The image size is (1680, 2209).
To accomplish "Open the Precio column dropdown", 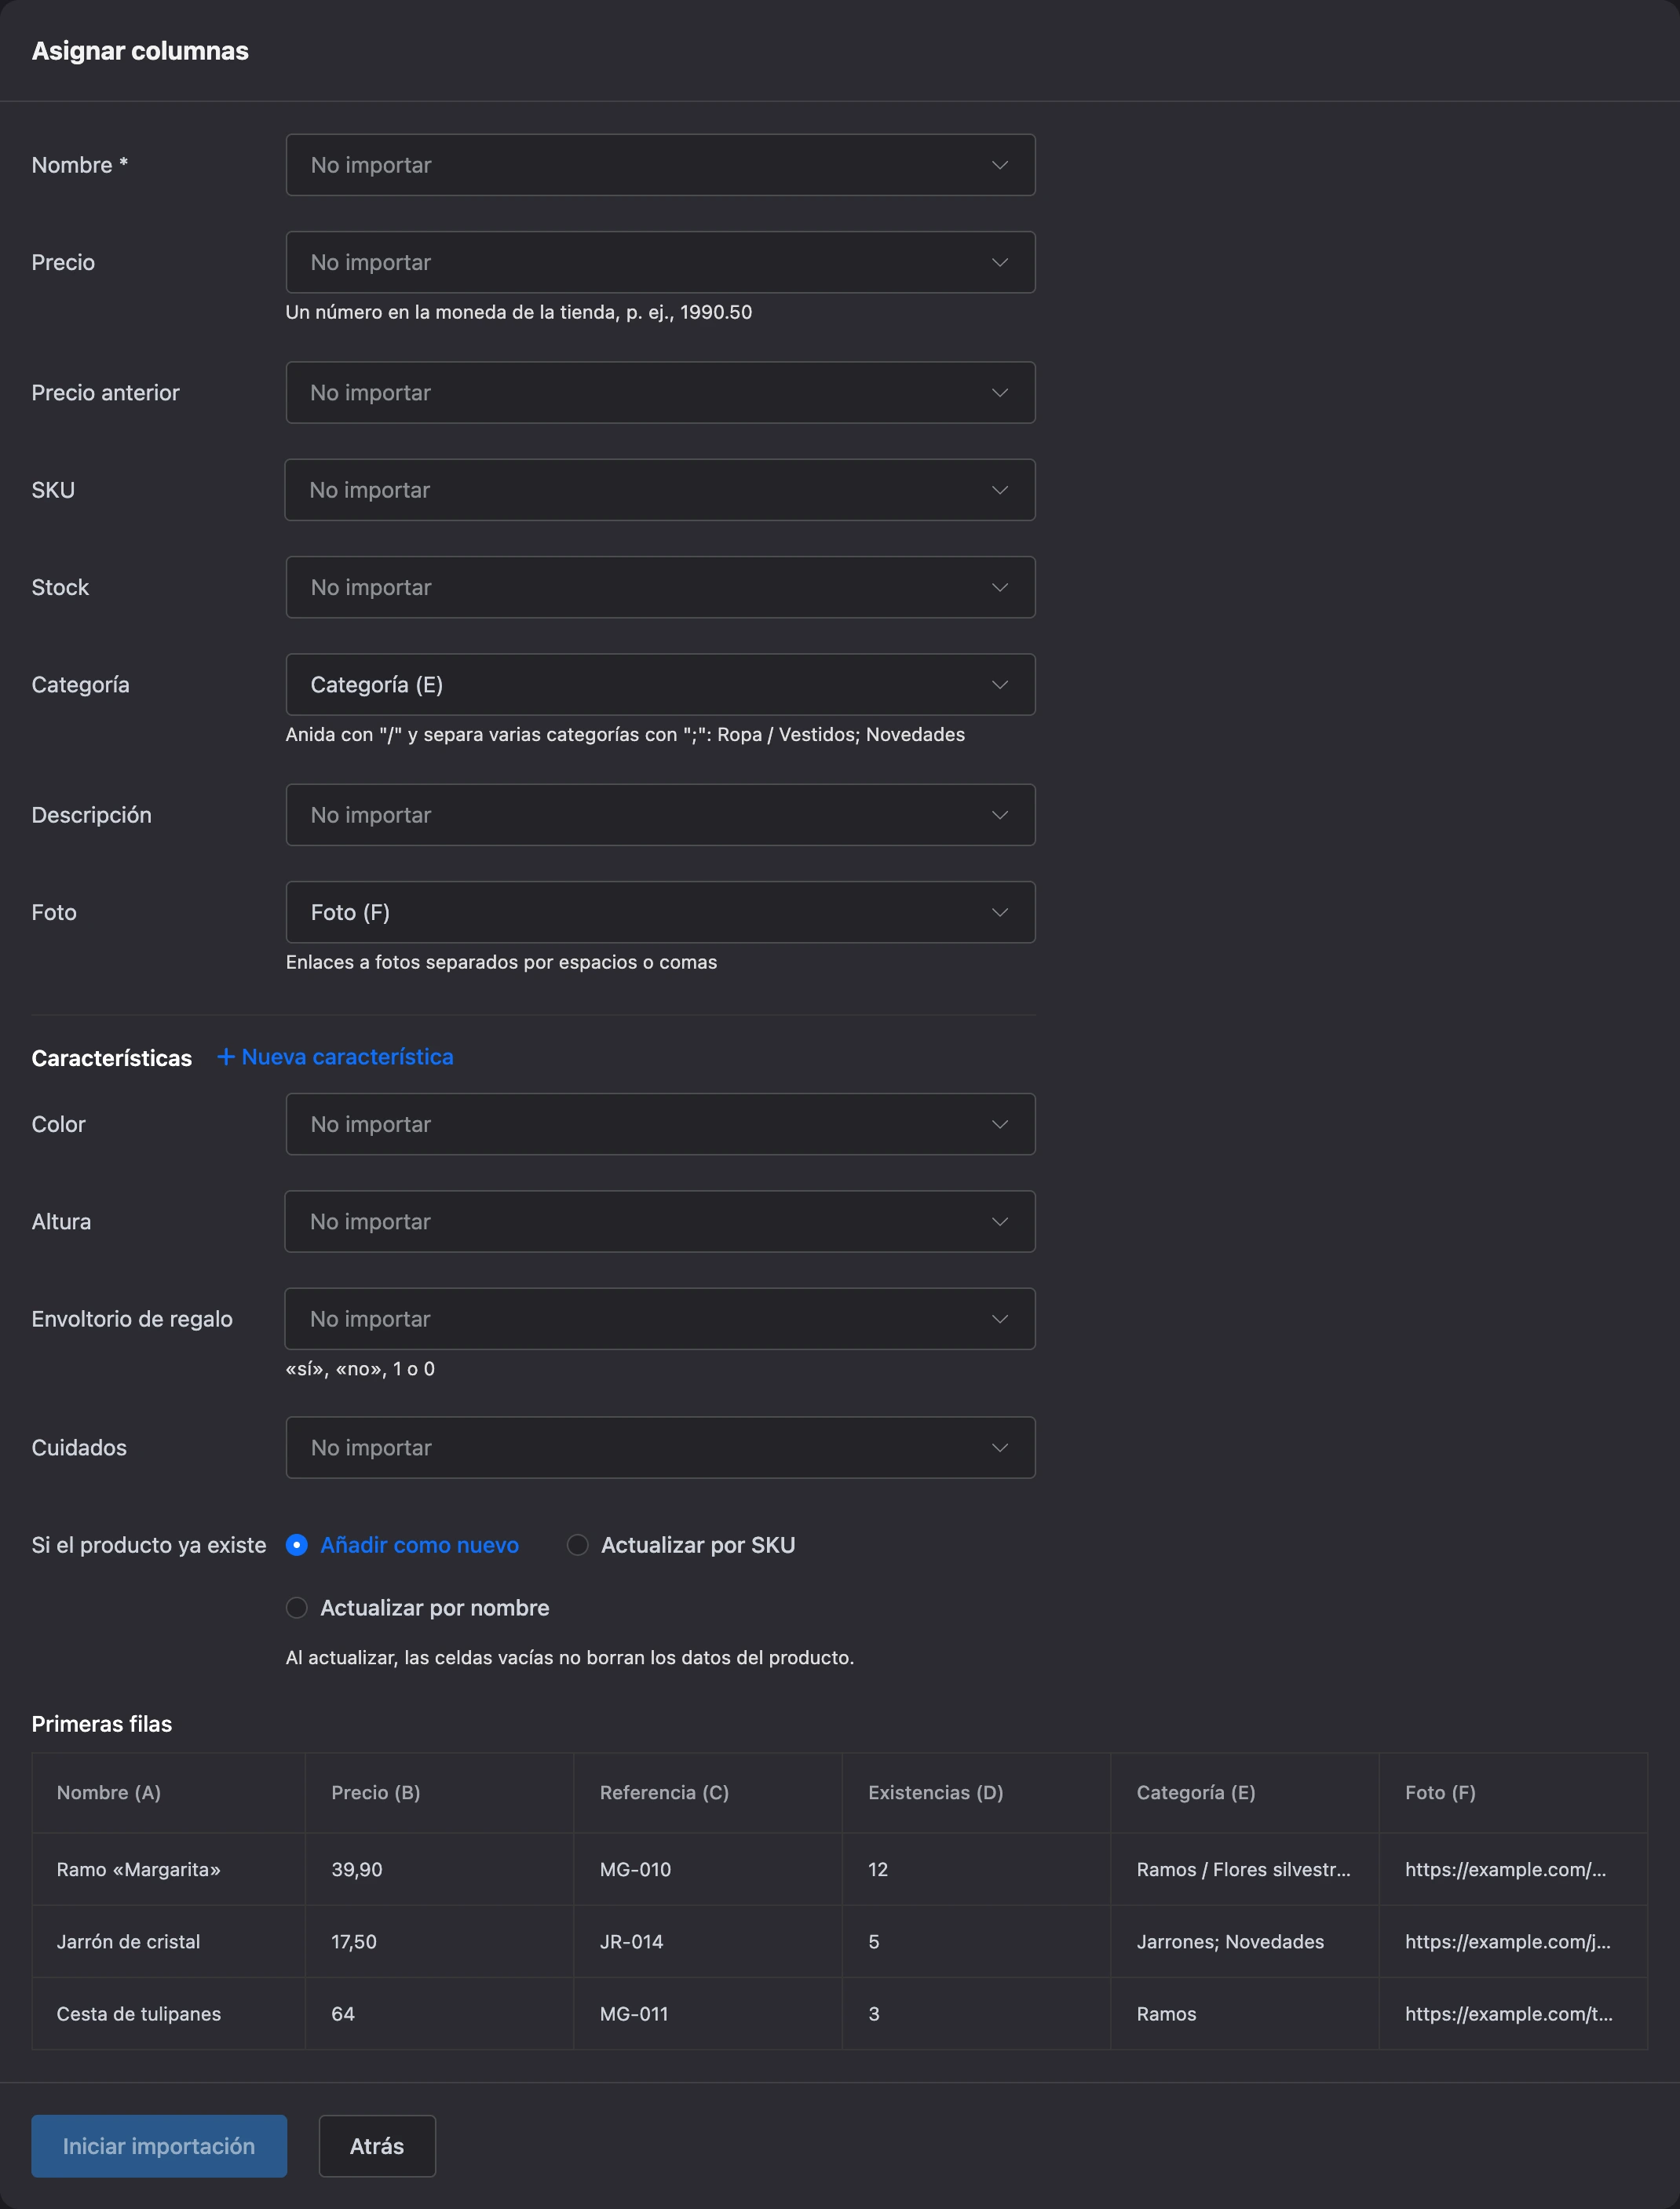I will click(x=660, y=262).
